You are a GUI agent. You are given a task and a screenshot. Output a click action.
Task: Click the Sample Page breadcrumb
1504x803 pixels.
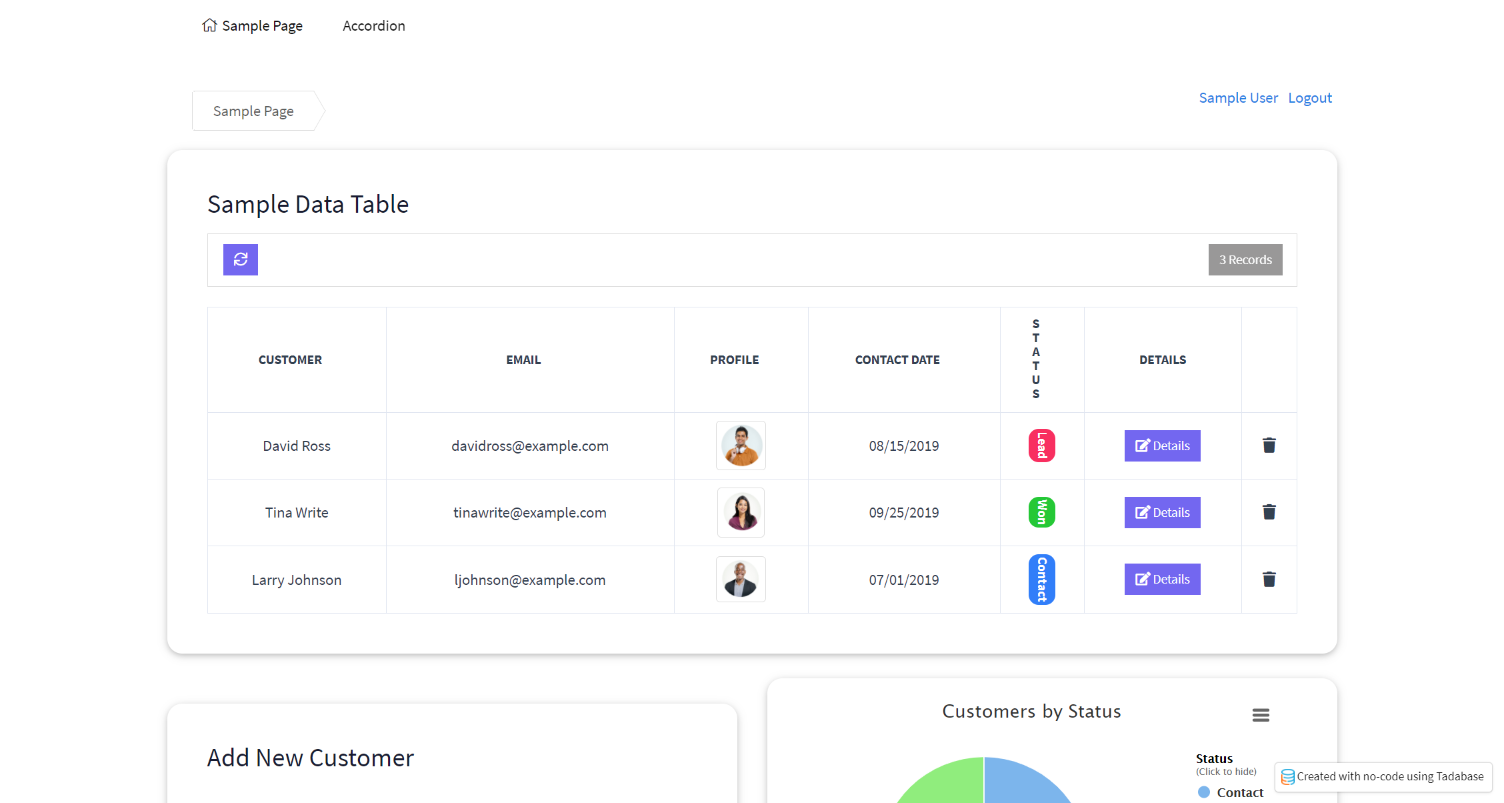[254, 111]
